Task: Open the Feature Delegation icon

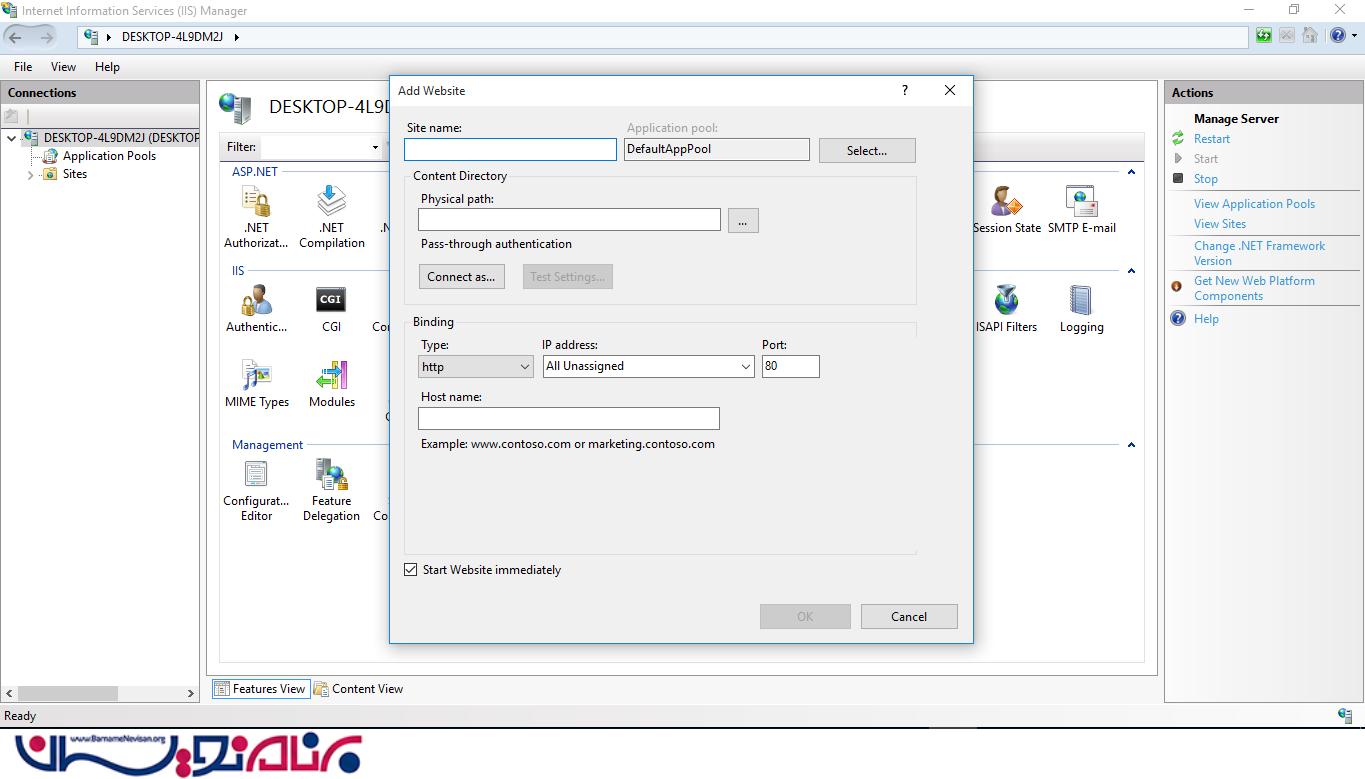Action: (x=331, y=477)
